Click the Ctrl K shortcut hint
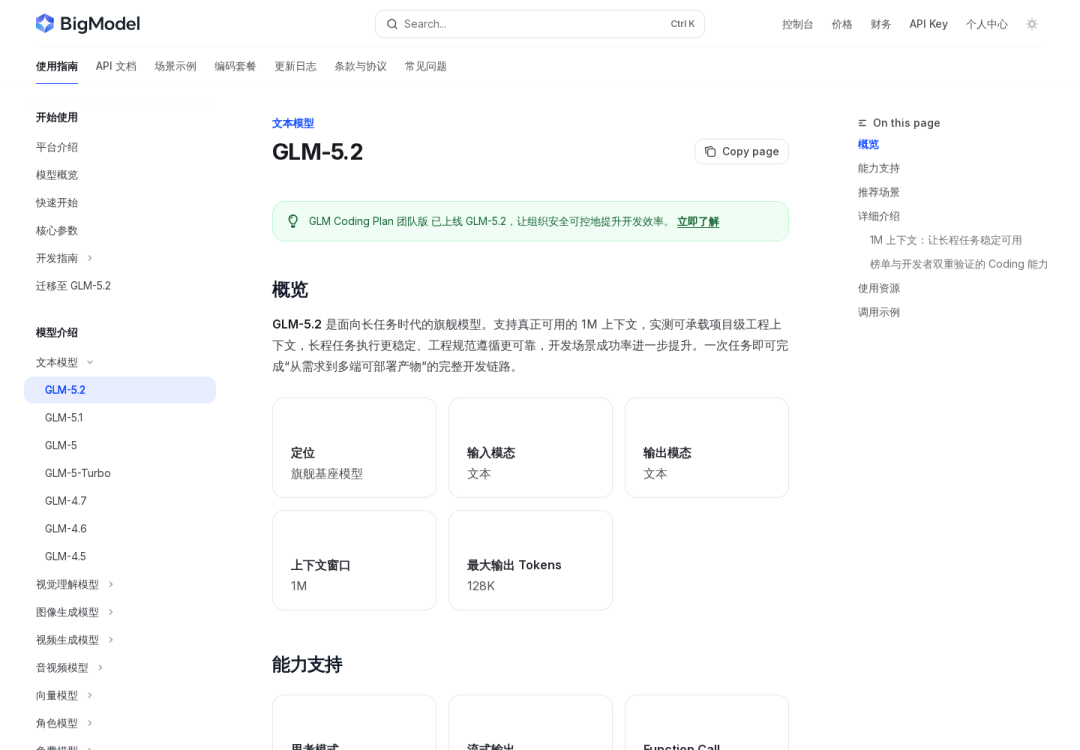Viewport: 1080px width, 750px height. (683, 24)
